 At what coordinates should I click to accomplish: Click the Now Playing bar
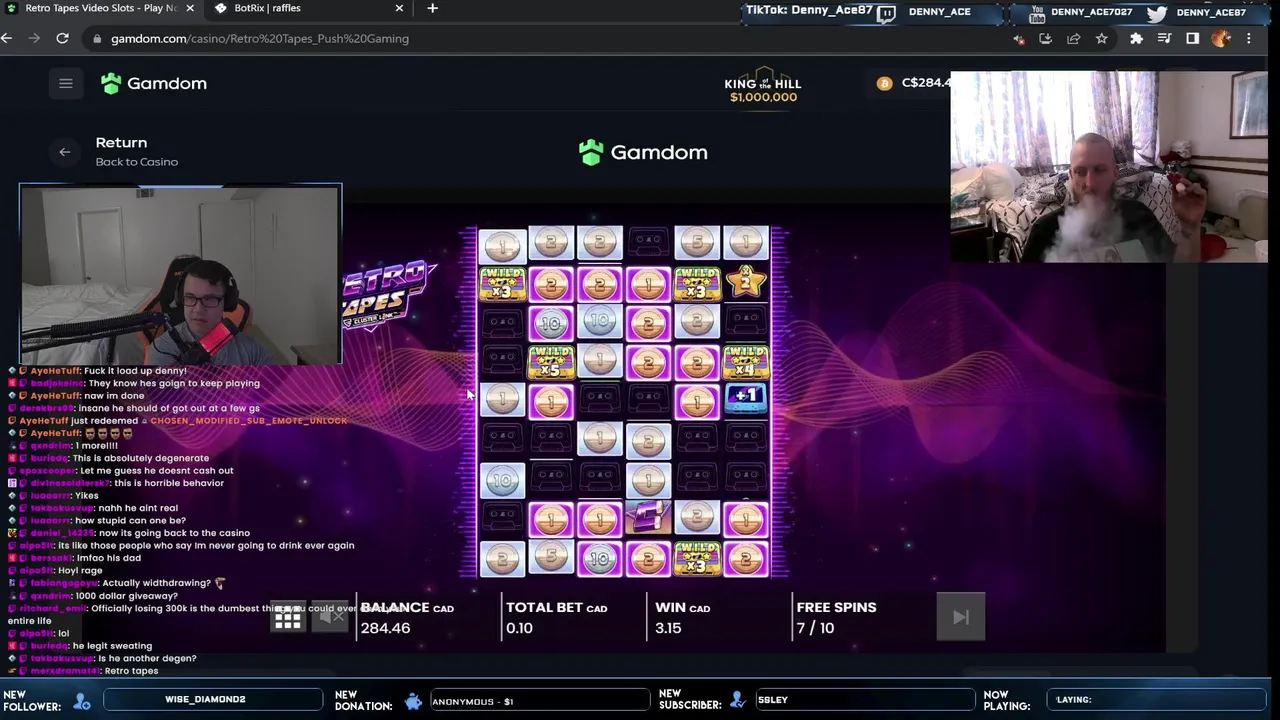tap(1158, 699)
